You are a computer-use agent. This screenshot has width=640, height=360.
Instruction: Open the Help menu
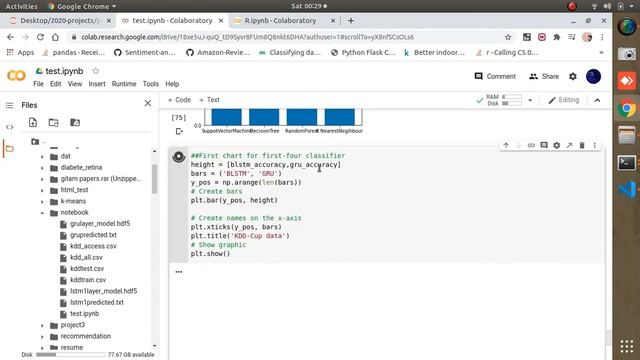click(172, 84)
